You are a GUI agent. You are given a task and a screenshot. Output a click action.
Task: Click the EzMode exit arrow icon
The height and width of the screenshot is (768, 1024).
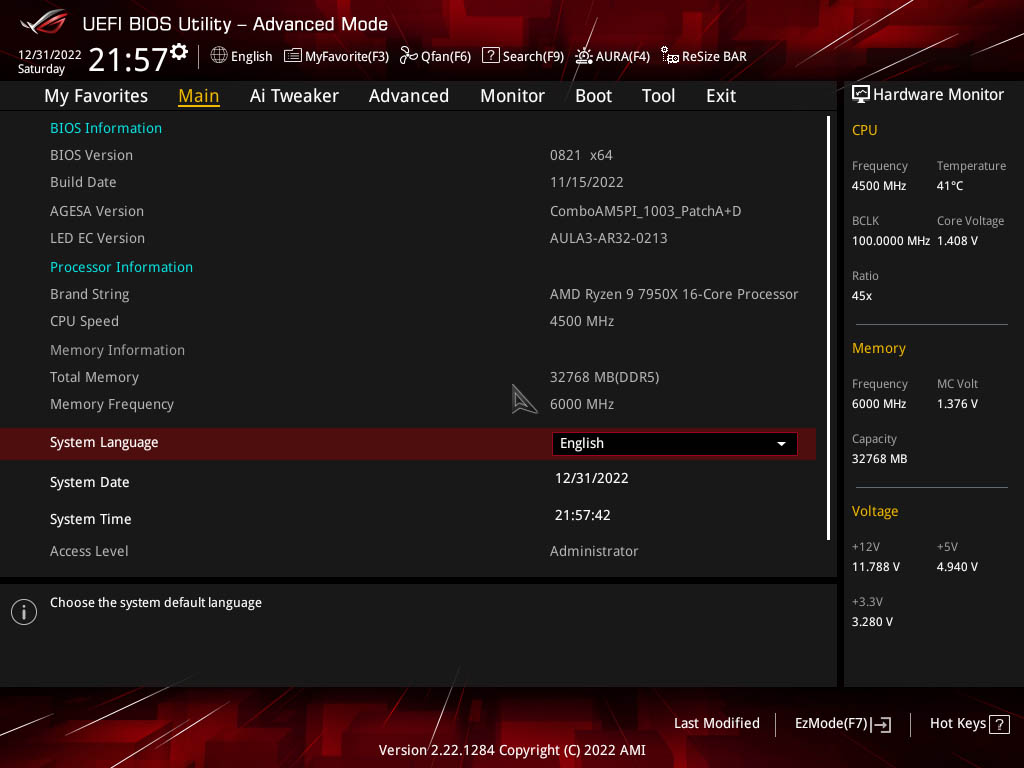tap(881, 724)
